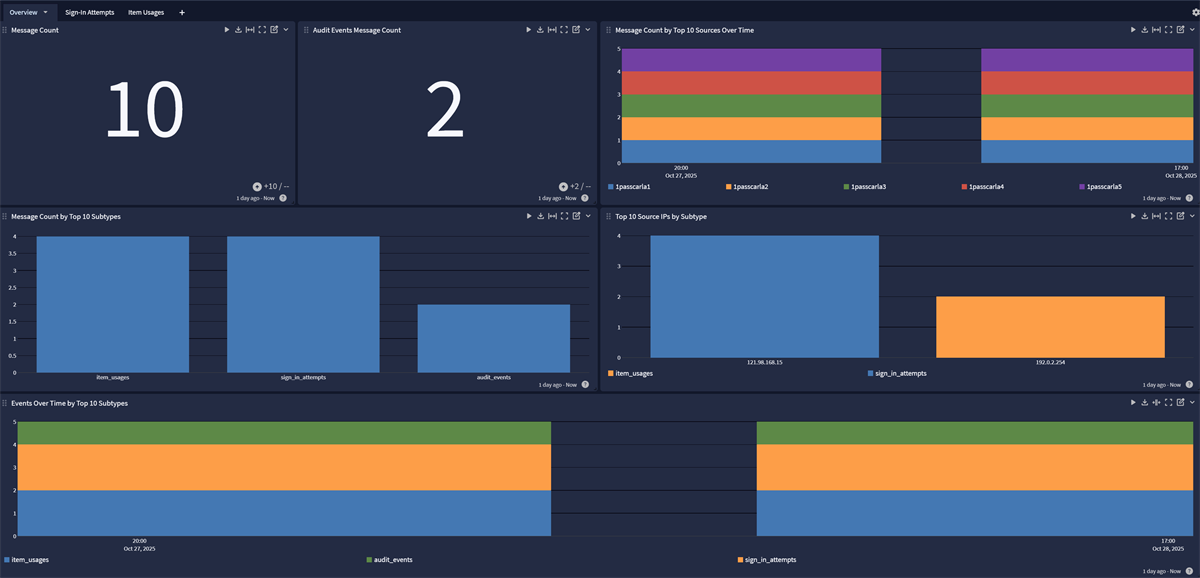Screen dimensions: 1200x578
Task: Toggle 1passcarla1 legend series
Action: pos(632,187)
